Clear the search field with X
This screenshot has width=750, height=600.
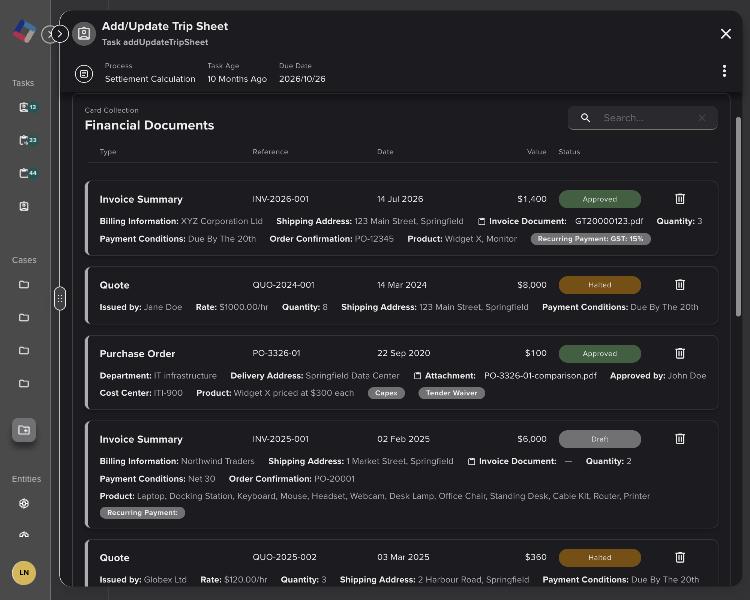[702, 118]
